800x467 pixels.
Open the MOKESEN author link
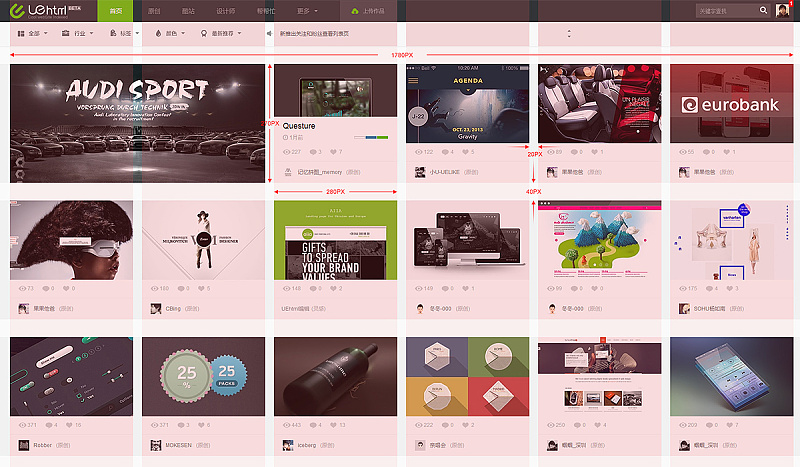tap(179, 445)
